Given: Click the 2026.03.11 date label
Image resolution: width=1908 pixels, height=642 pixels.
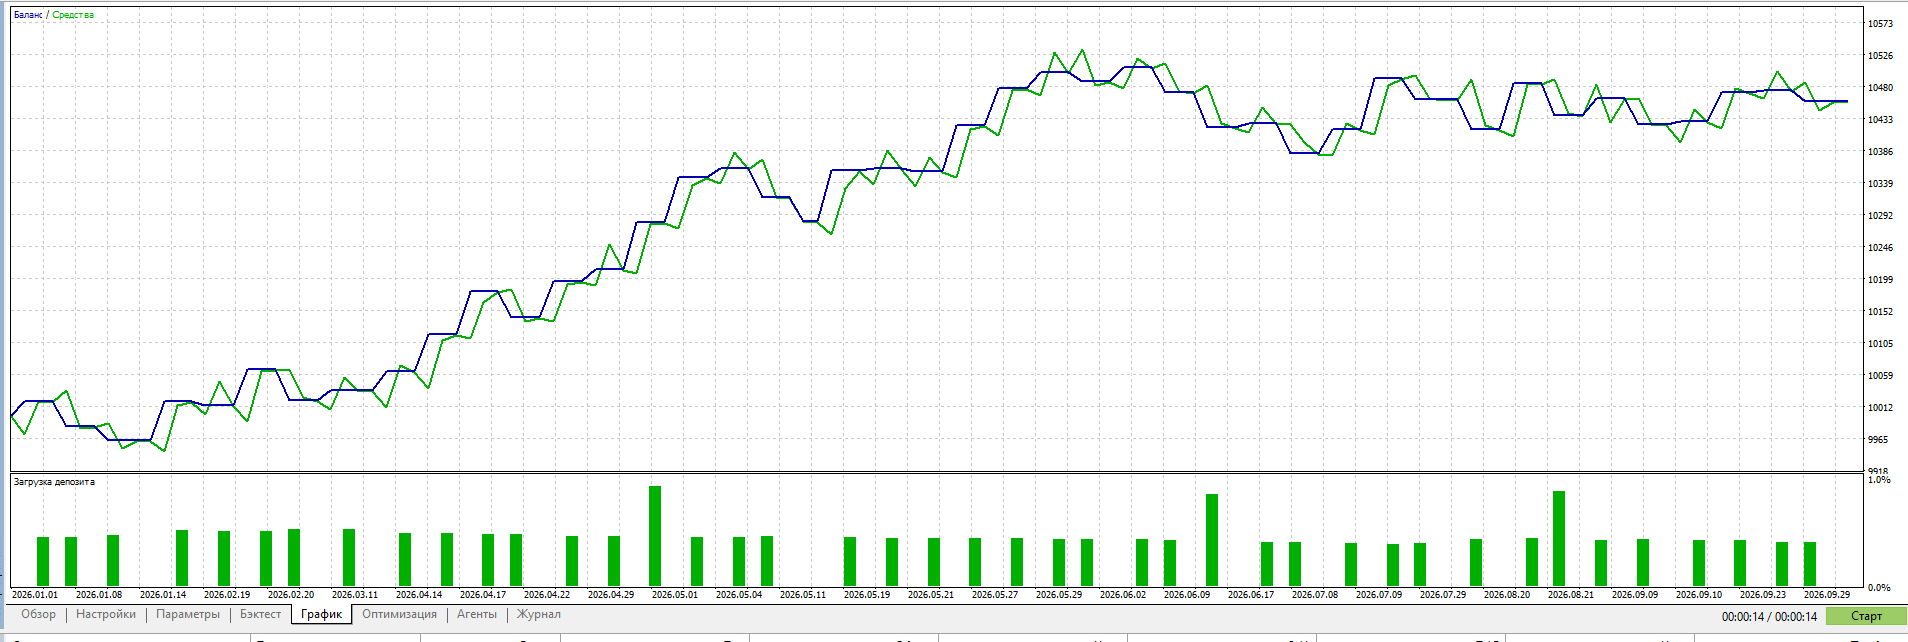Looking at the screenshot, I should (x=355, y=595).
